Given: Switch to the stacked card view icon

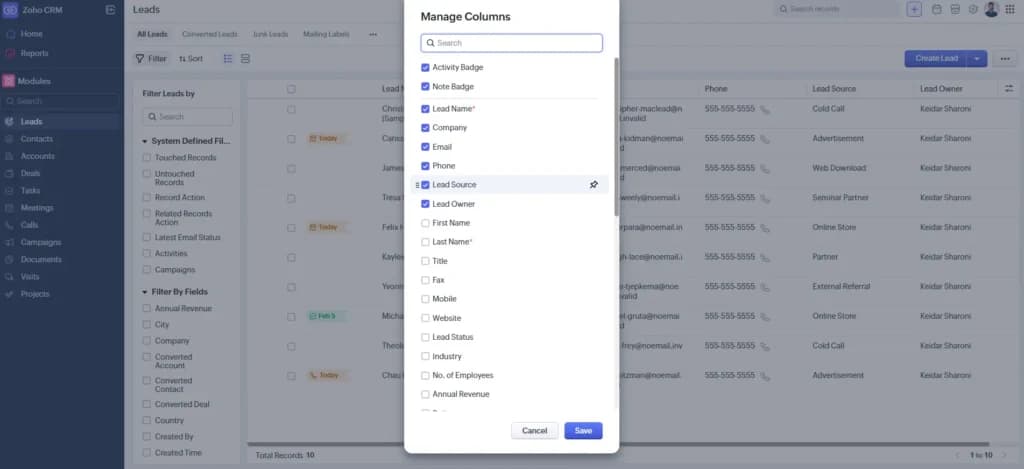Looking at the screenshot, I should pos(246,59).
